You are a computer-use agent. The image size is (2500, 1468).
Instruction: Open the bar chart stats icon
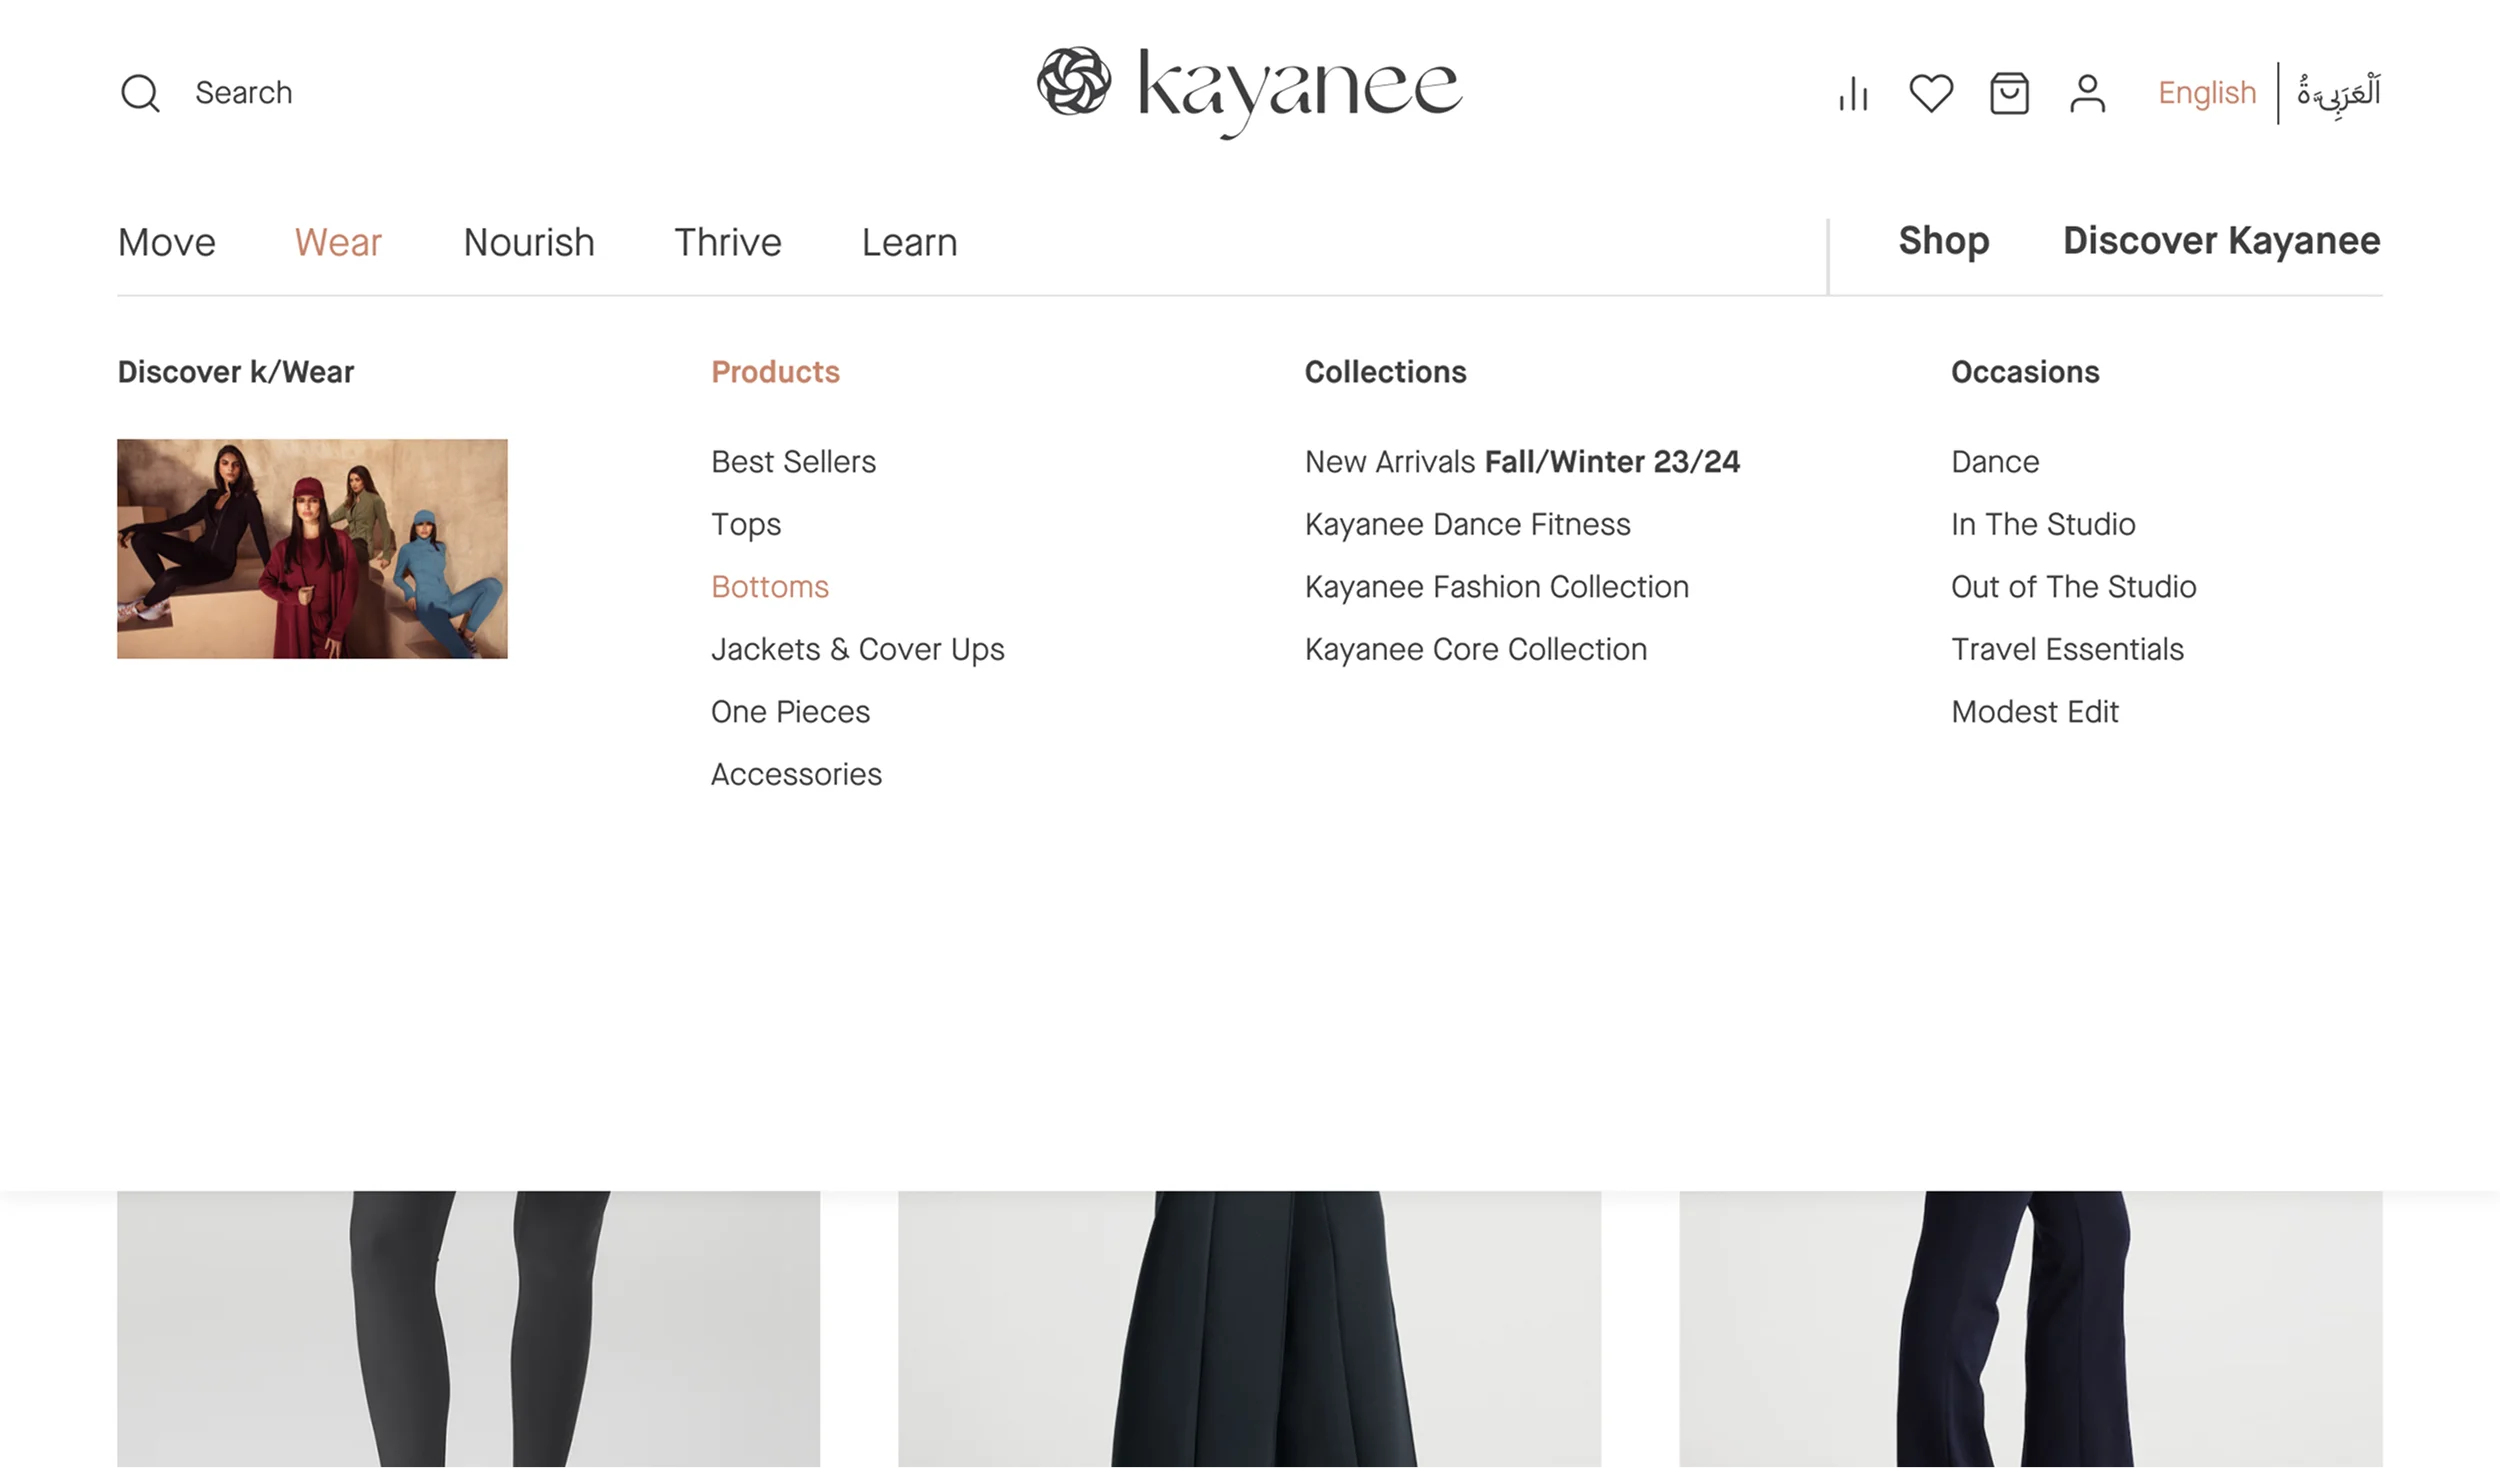(1853, 94)
